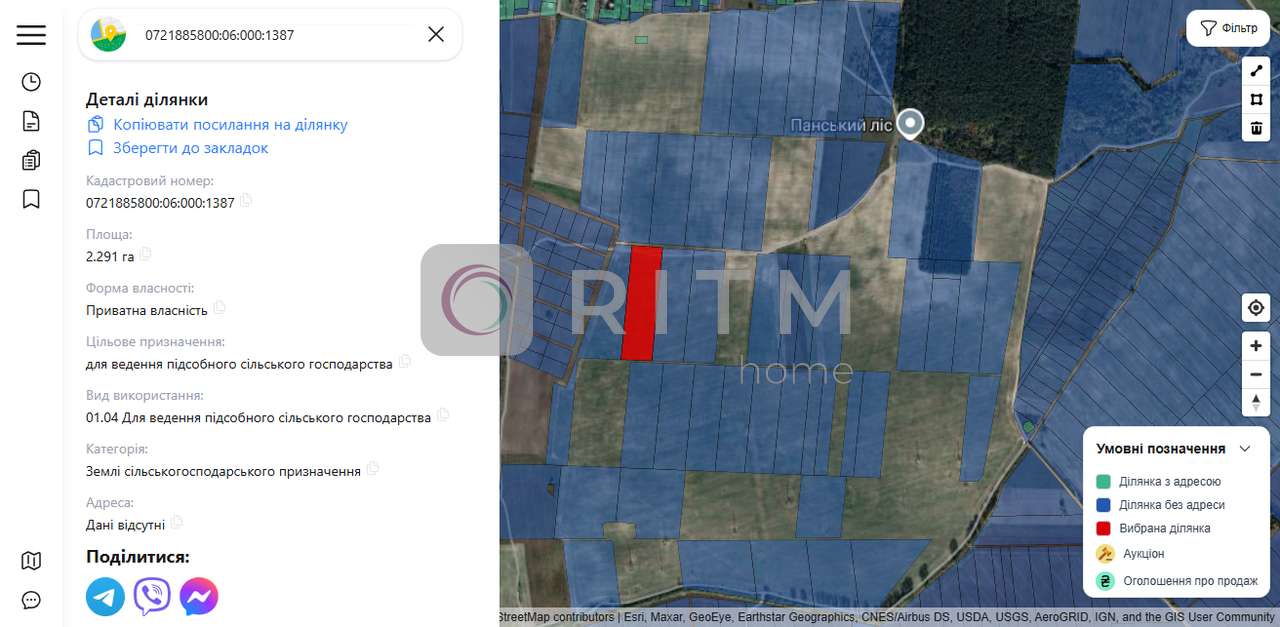This screenshot has height=627, width=1280.
Task: Select the measure distance tool
Action: point(1255,71)
